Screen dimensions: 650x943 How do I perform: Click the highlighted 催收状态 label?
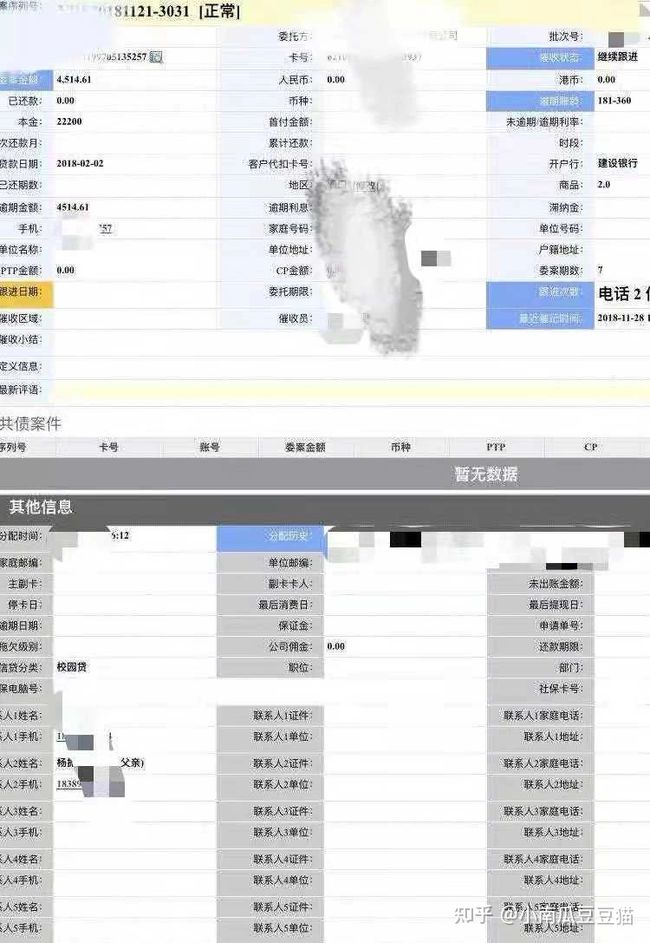click(540, 58)
